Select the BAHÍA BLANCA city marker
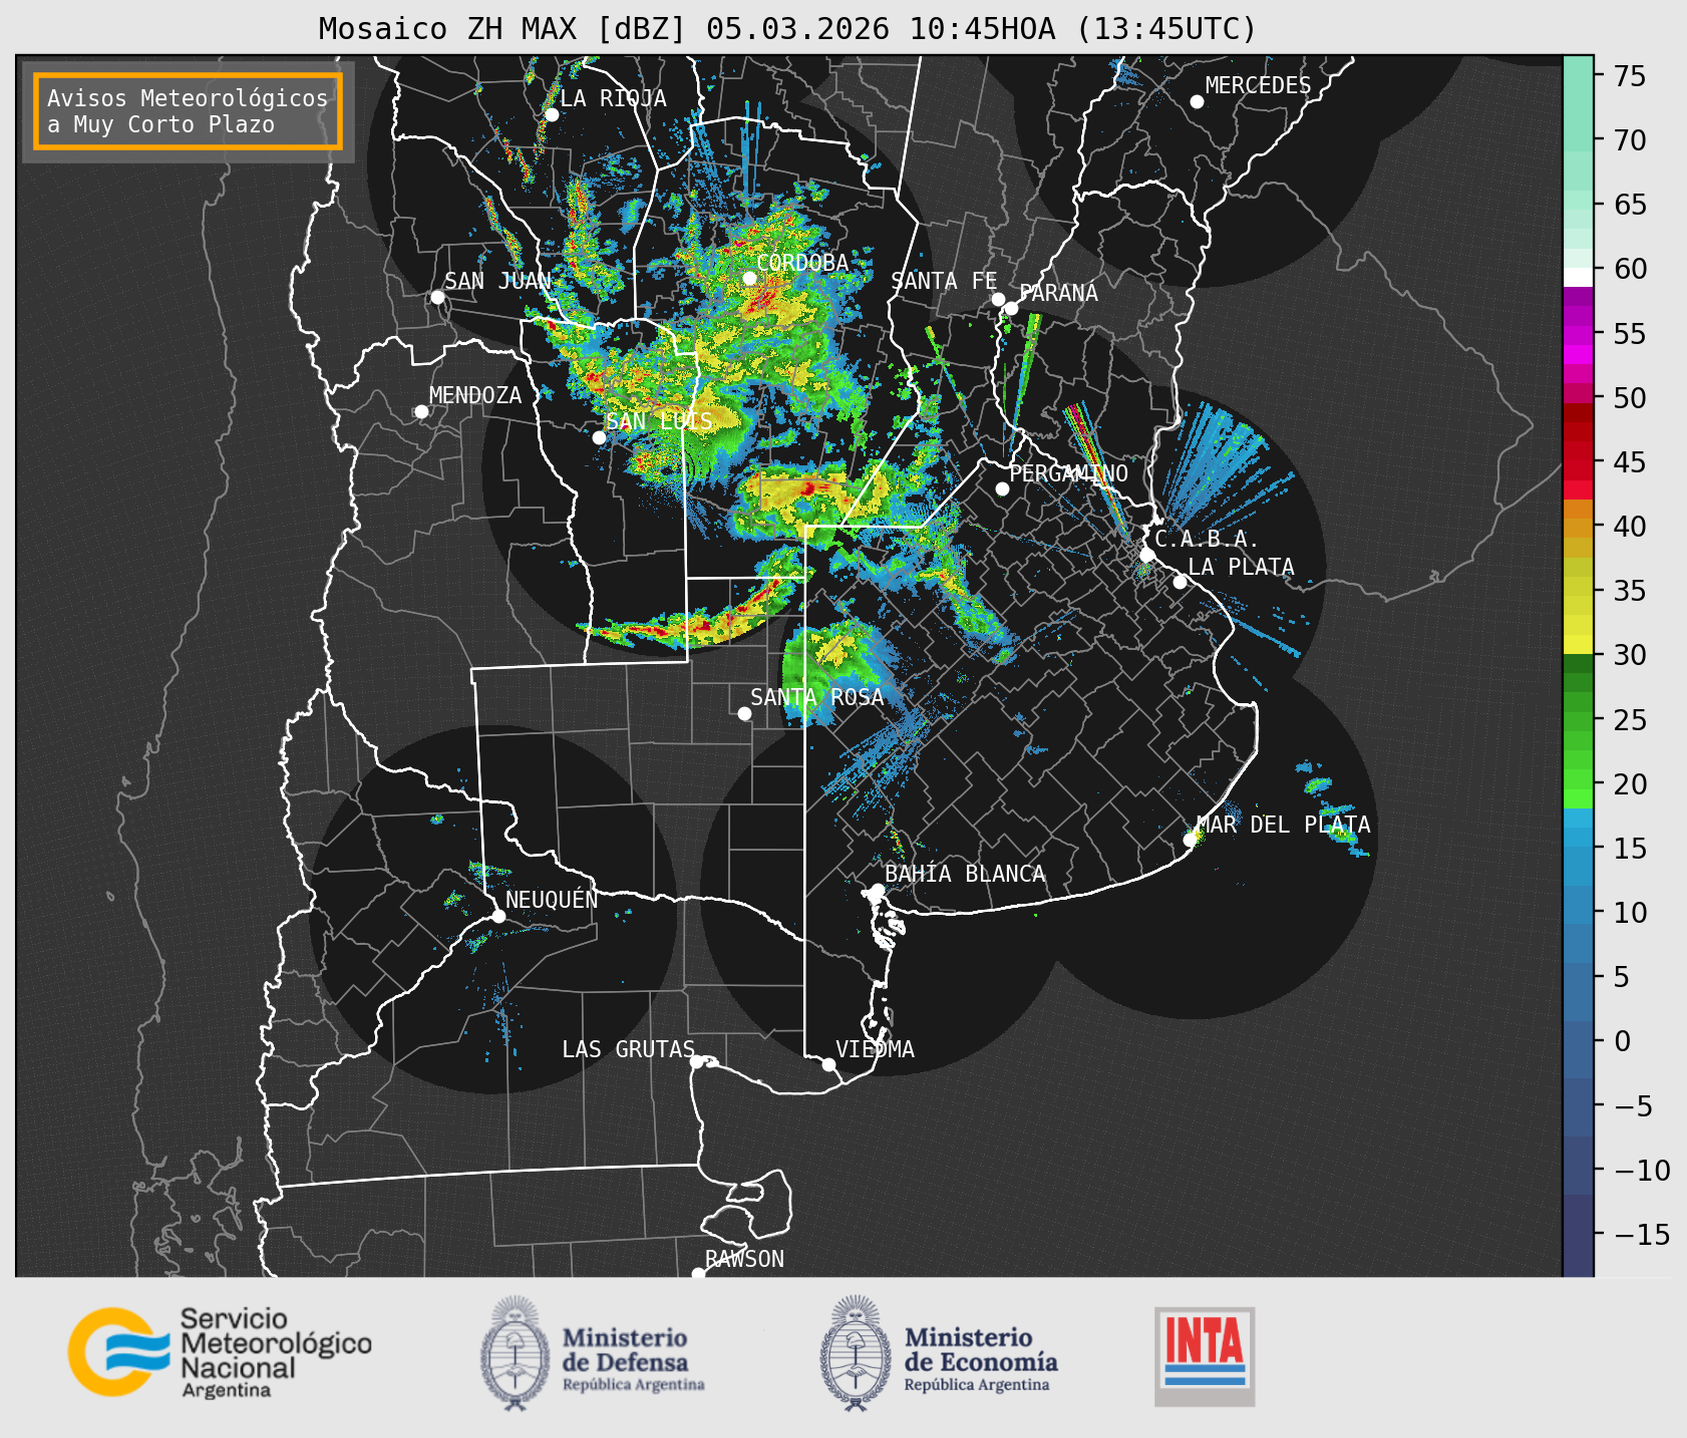 [x=877, y=890]
